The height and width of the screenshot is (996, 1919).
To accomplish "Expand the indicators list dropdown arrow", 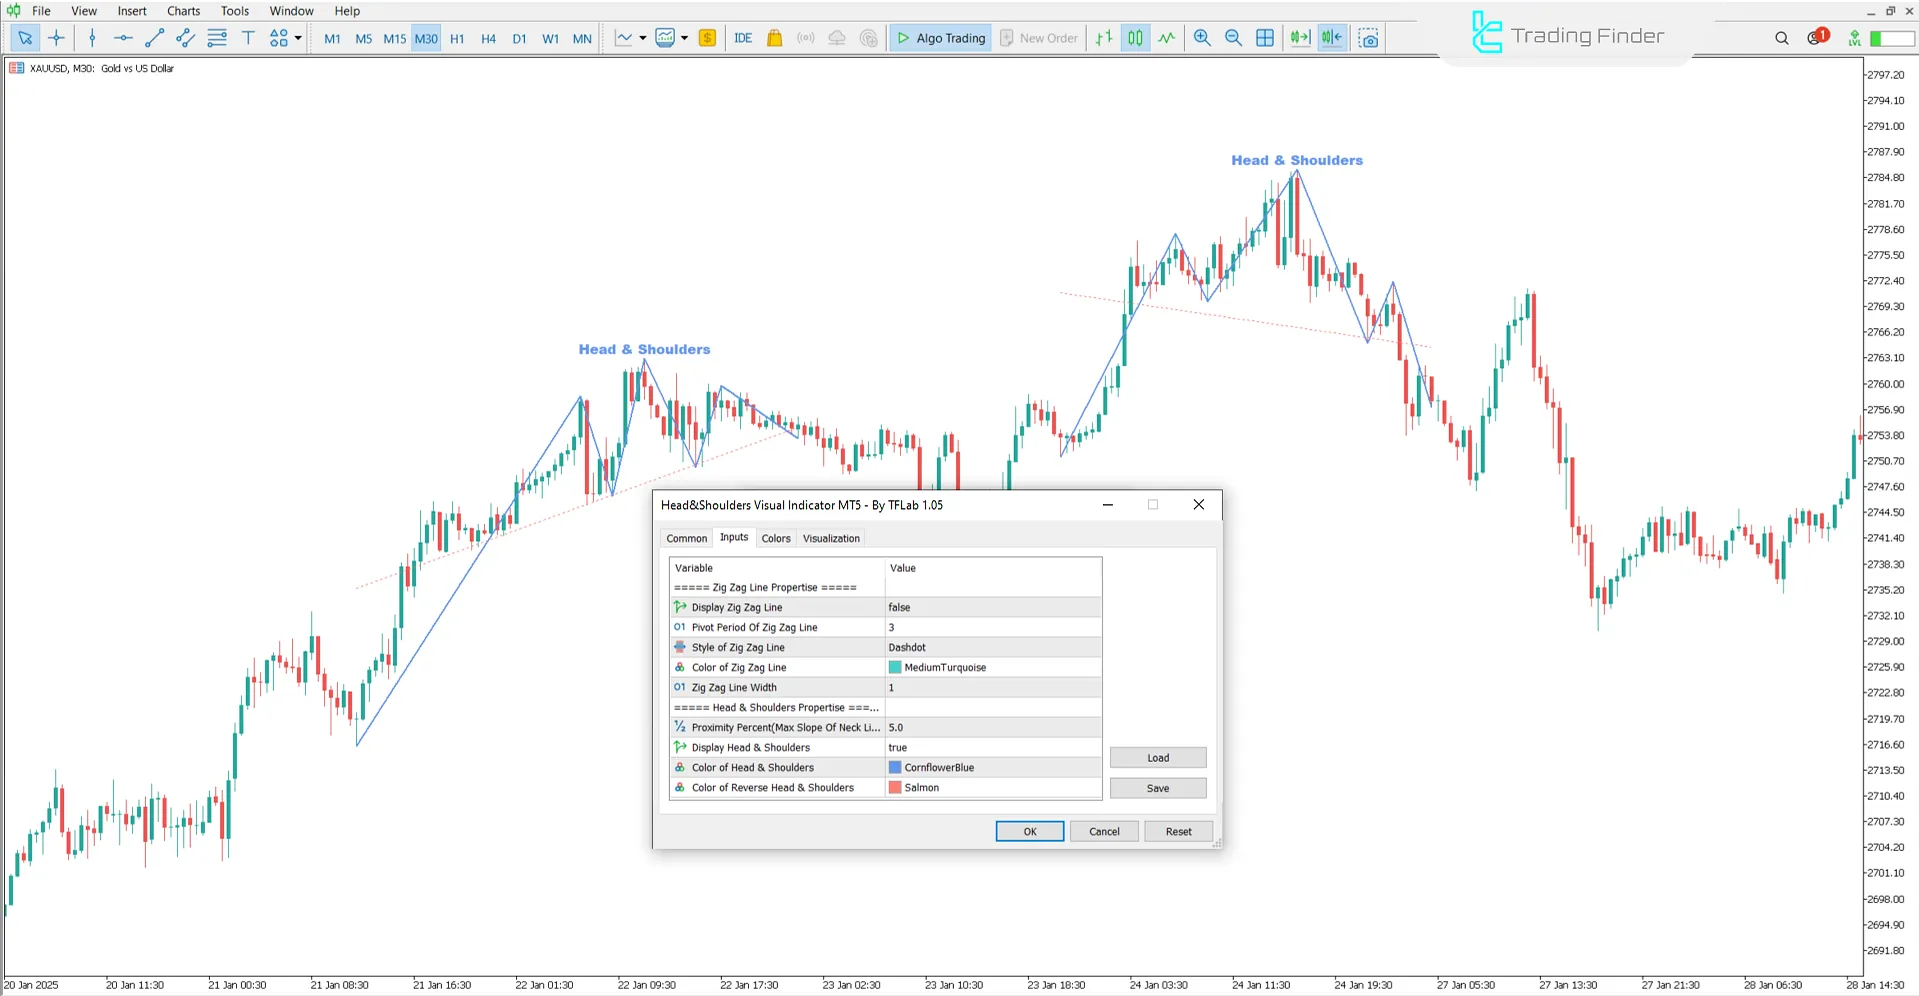I will (x=684, y=38).
